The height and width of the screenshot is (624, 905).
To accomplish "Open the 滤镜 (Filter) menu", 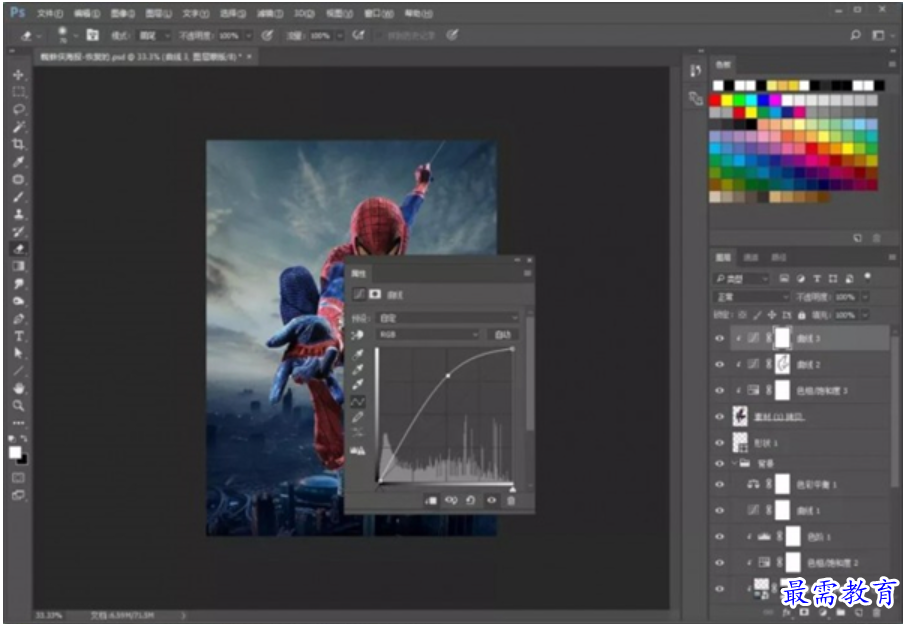I will (270, 13).
